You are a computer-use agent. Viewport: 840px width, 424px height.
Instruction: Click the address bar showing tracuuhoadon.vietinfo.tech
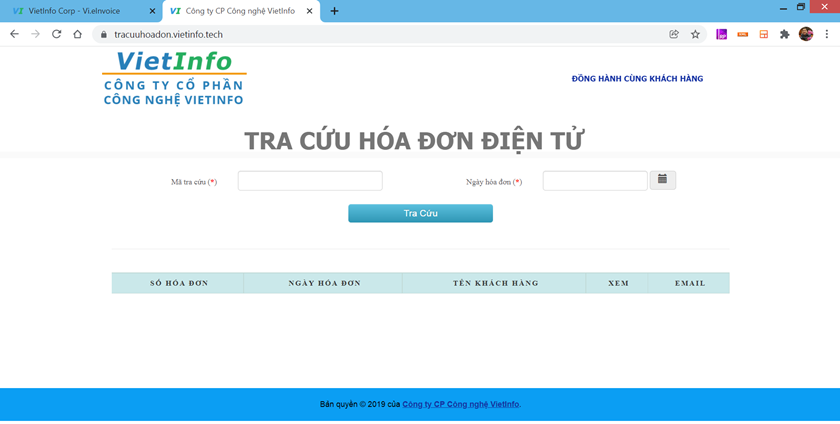click(x=380, y=34)
